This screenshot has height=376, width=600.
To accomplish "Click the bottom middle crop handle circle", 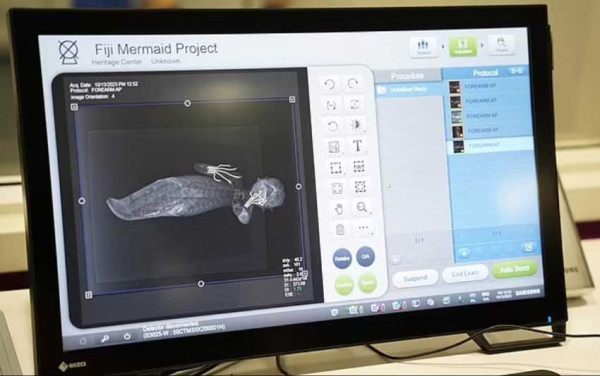I will pos(201,284).
